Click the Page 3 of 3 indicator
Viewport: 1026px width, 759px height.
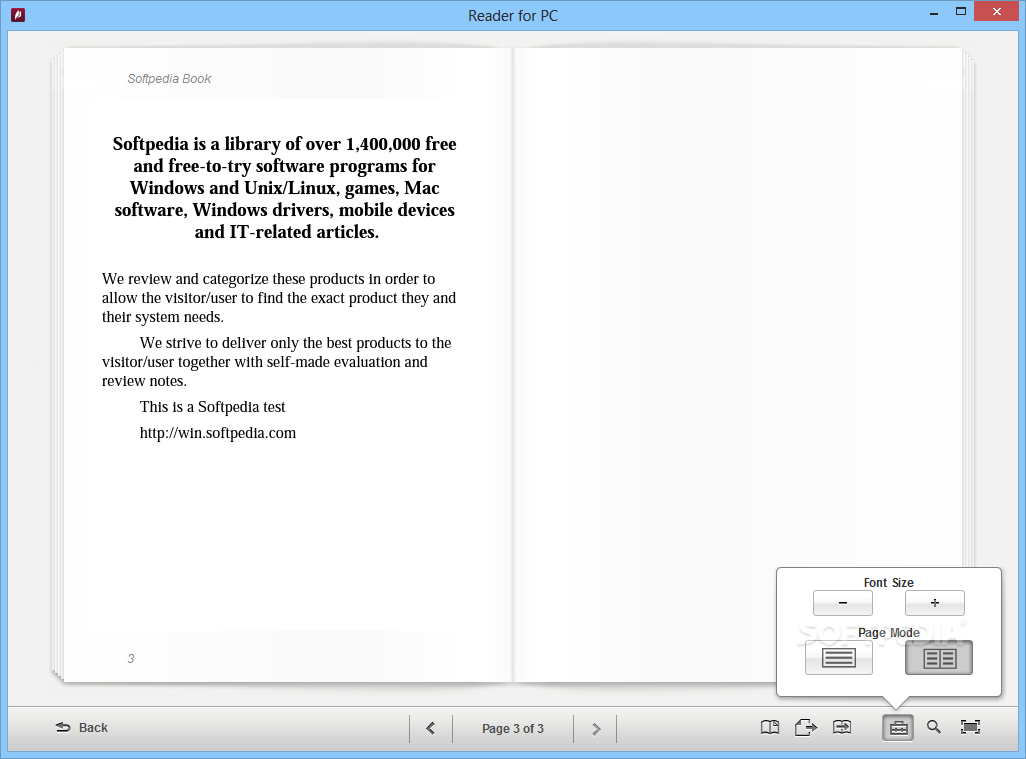[x=512, y=728]
